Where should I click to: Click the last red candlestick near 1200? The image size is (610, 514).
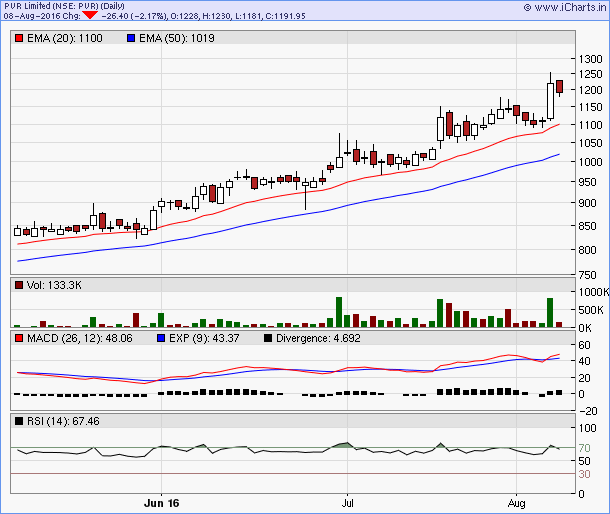559,86
